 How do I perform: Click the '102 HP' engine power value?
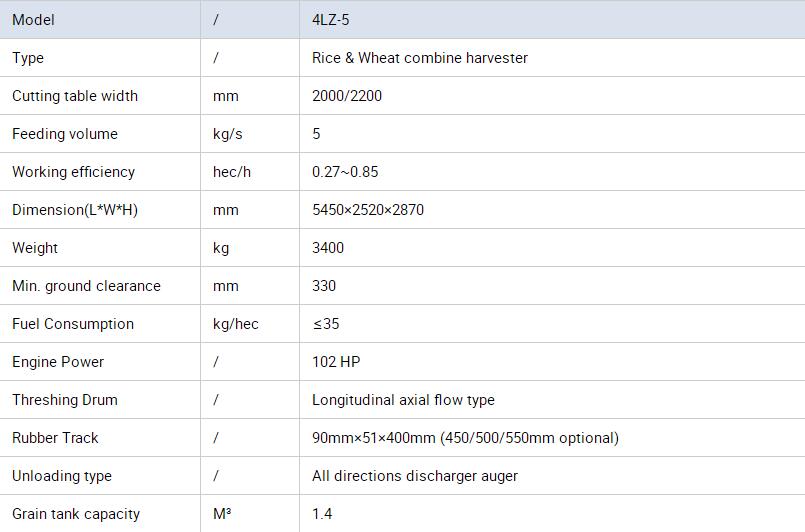pyautogui.click(x=336, y=362)
